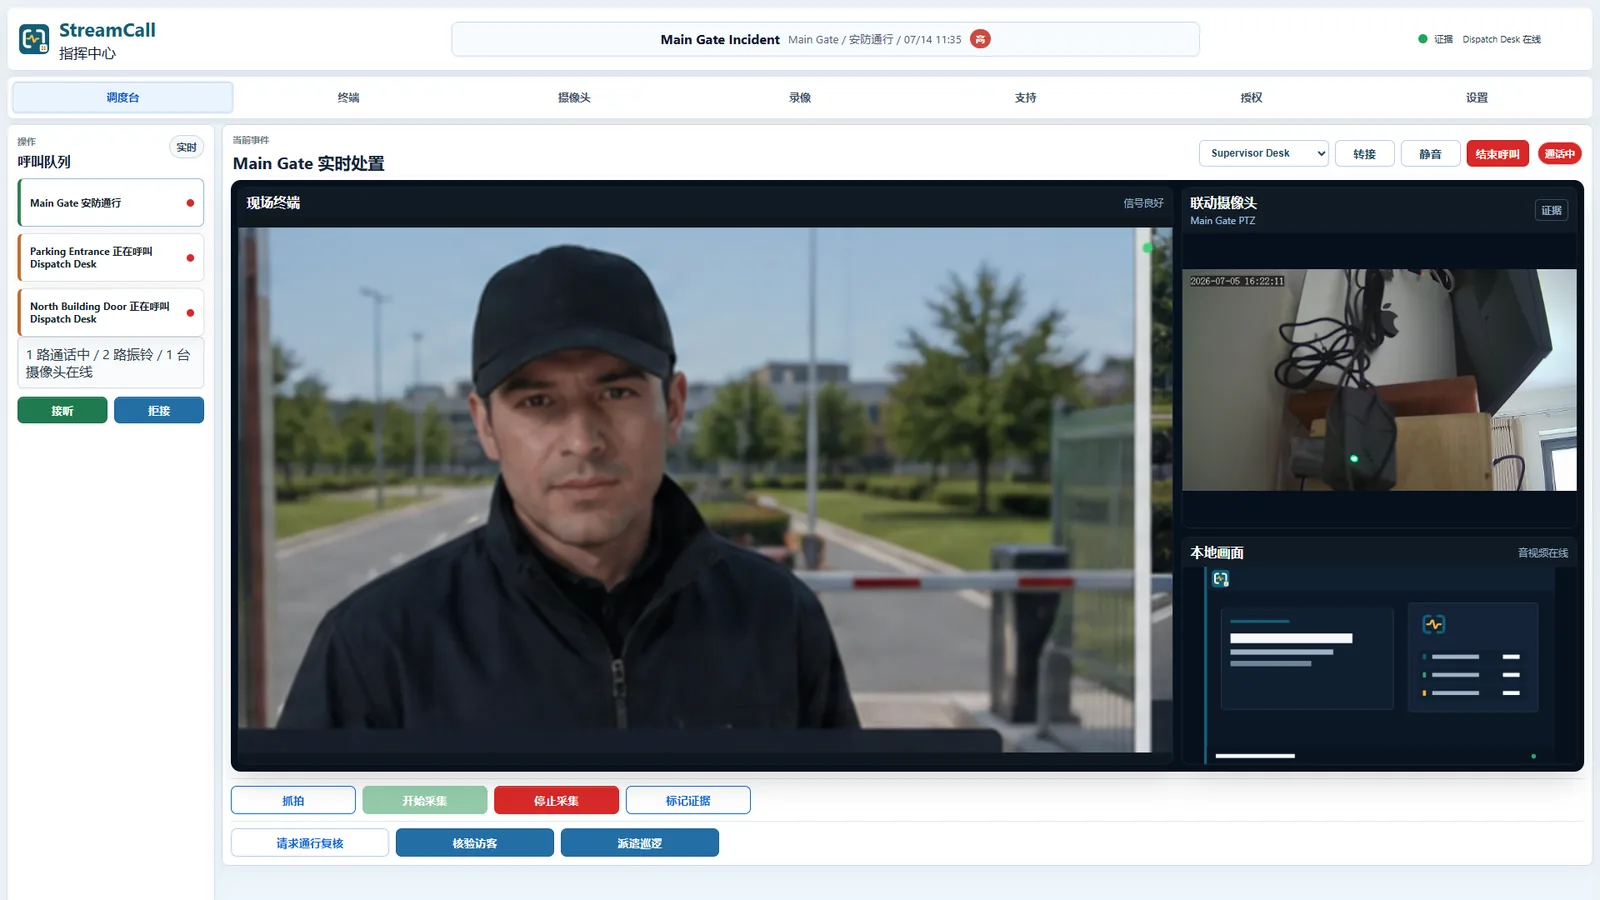This screenshot has width=1600, height=900.
Task: Click the StreamCall icon in local preview
Action: 1220,579
